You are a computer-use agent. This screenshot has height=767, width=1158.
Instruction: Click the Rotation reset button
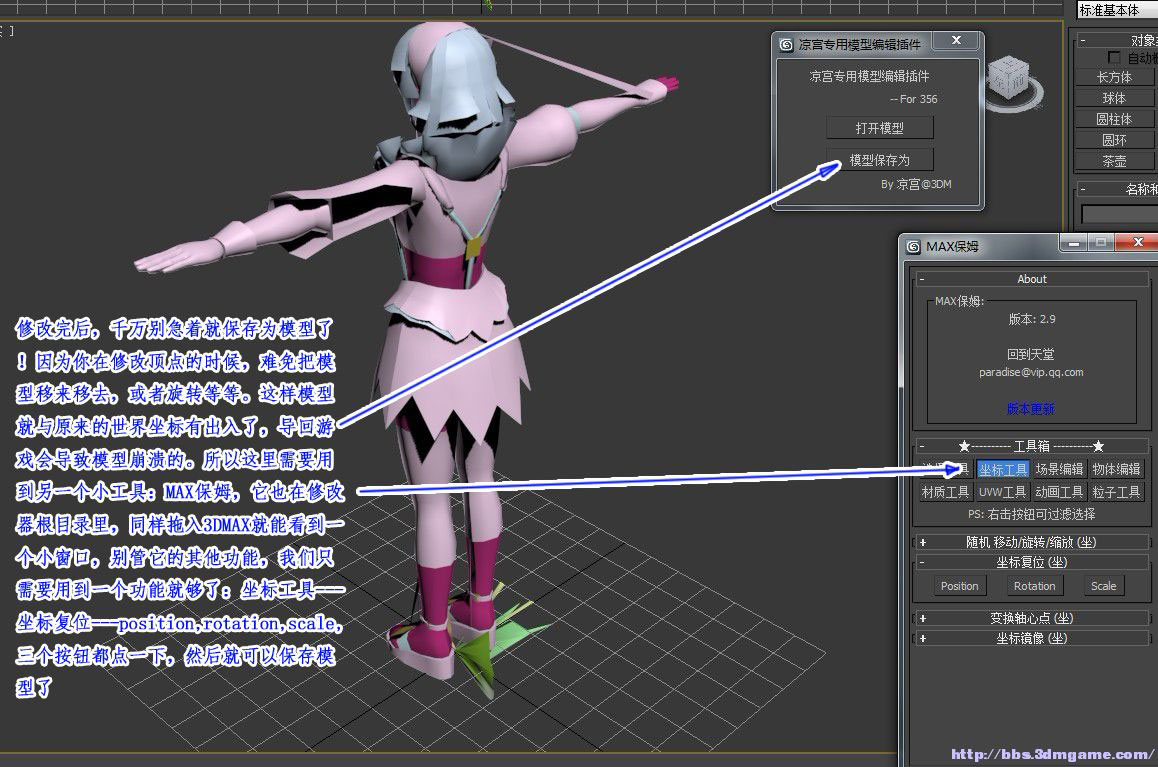(x=1034, y=586)
